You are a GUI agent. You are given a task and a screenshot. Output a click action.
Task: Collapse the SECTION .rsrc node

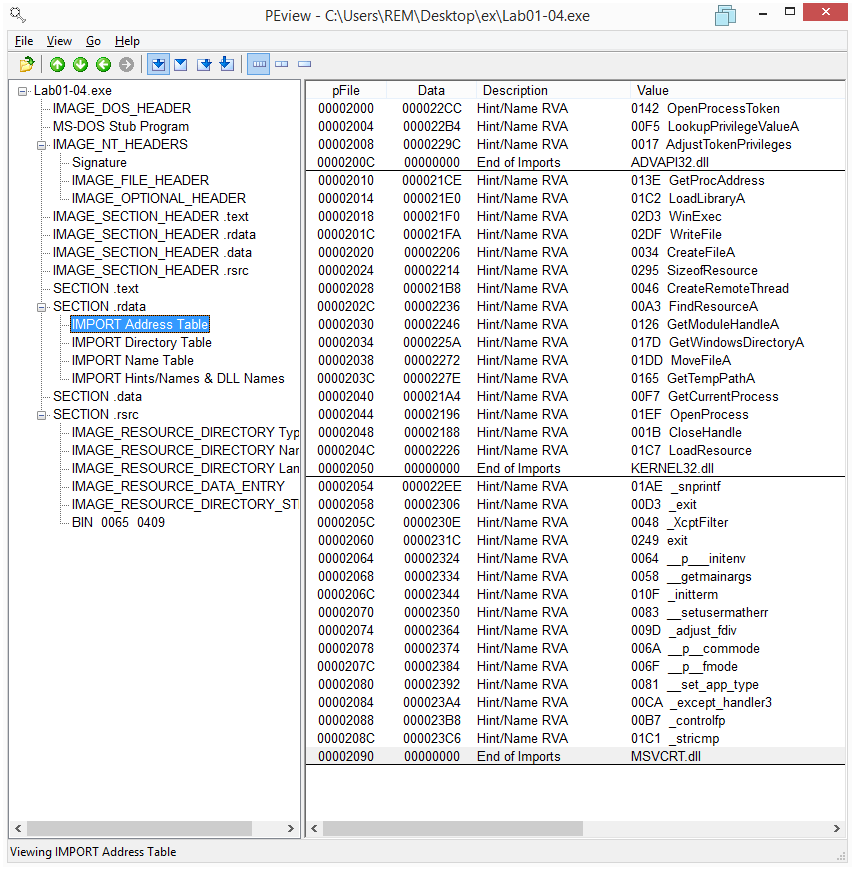[x=41, y=415]
